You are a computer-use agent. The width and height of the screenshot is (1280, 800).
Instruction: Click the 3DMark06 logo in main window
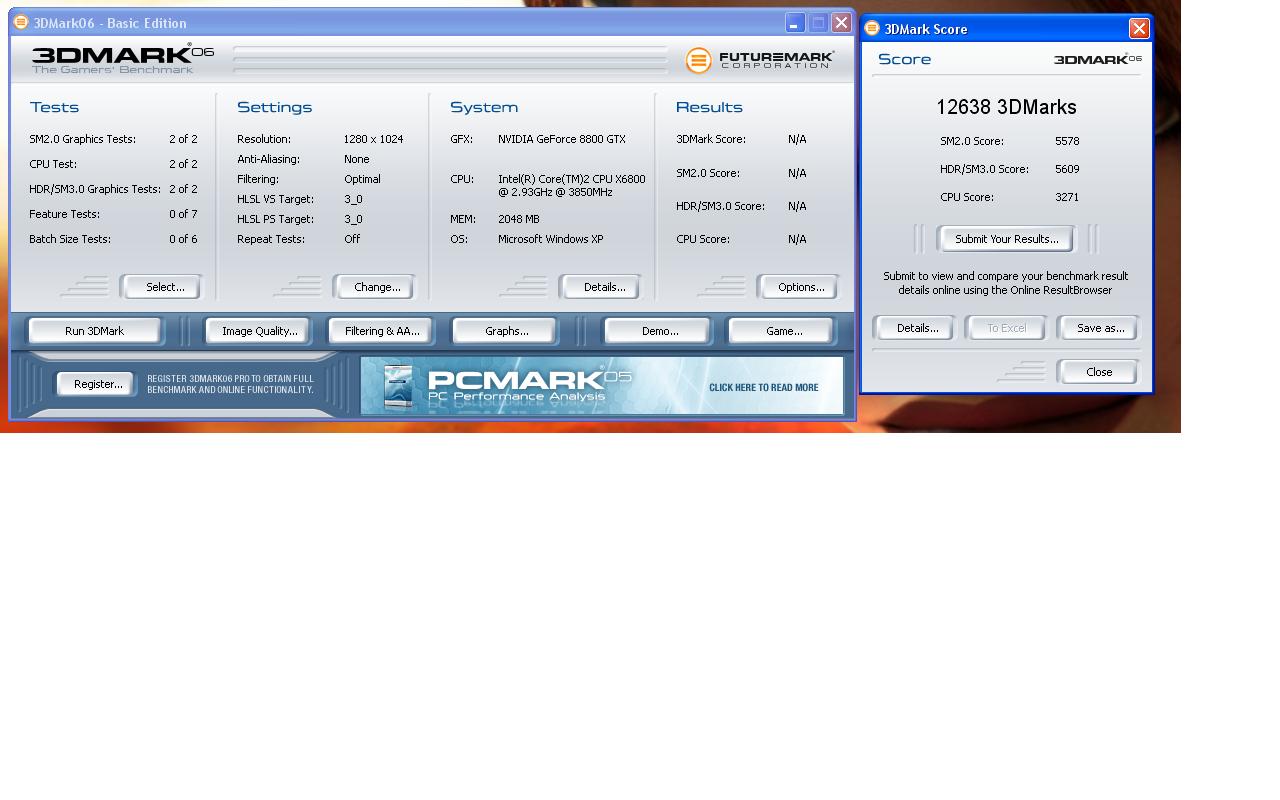(122, 59)
